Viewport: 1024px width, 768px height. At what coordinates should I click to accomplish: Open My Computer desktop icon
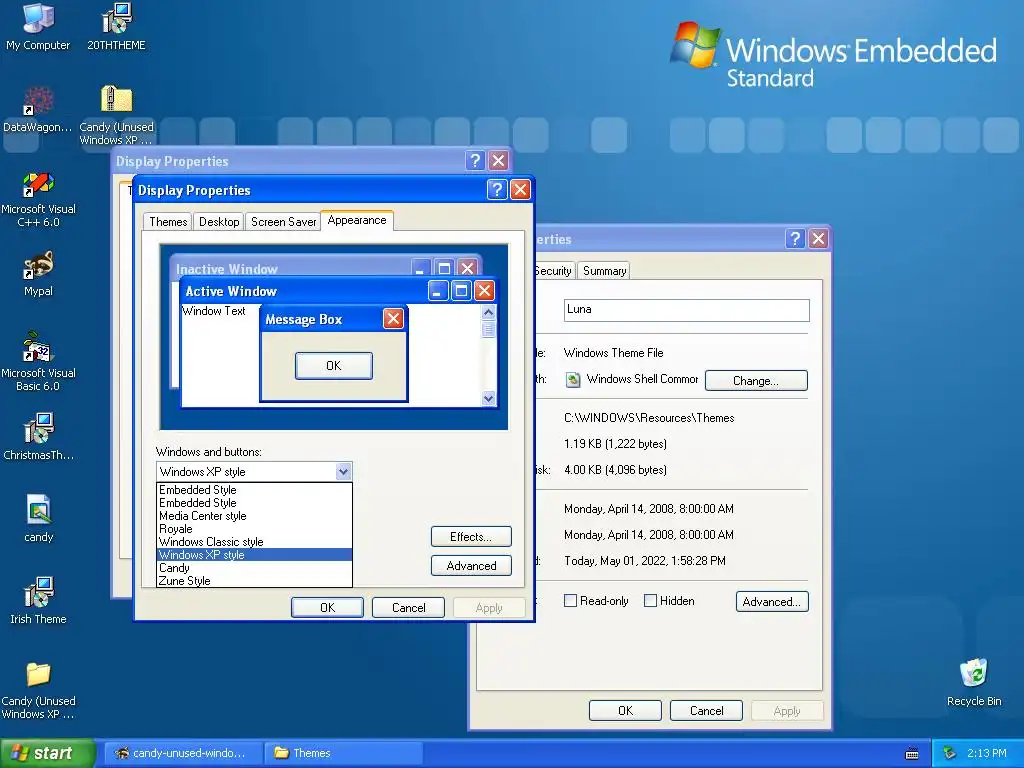(x=38, y=26)
